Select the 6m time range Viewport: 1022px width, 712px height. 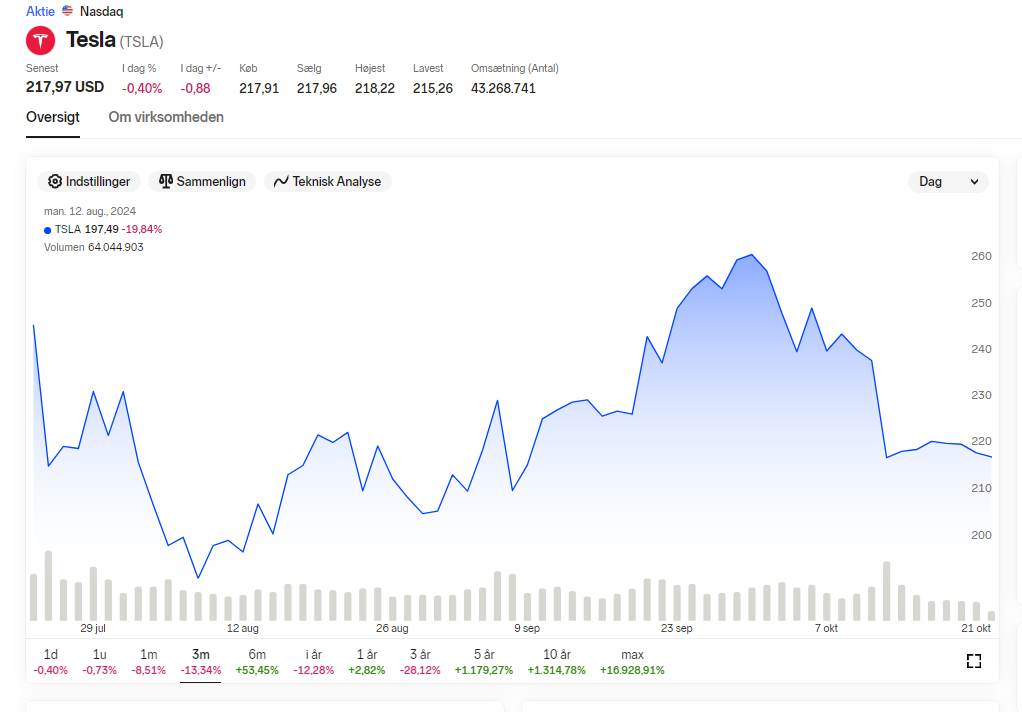257,662
